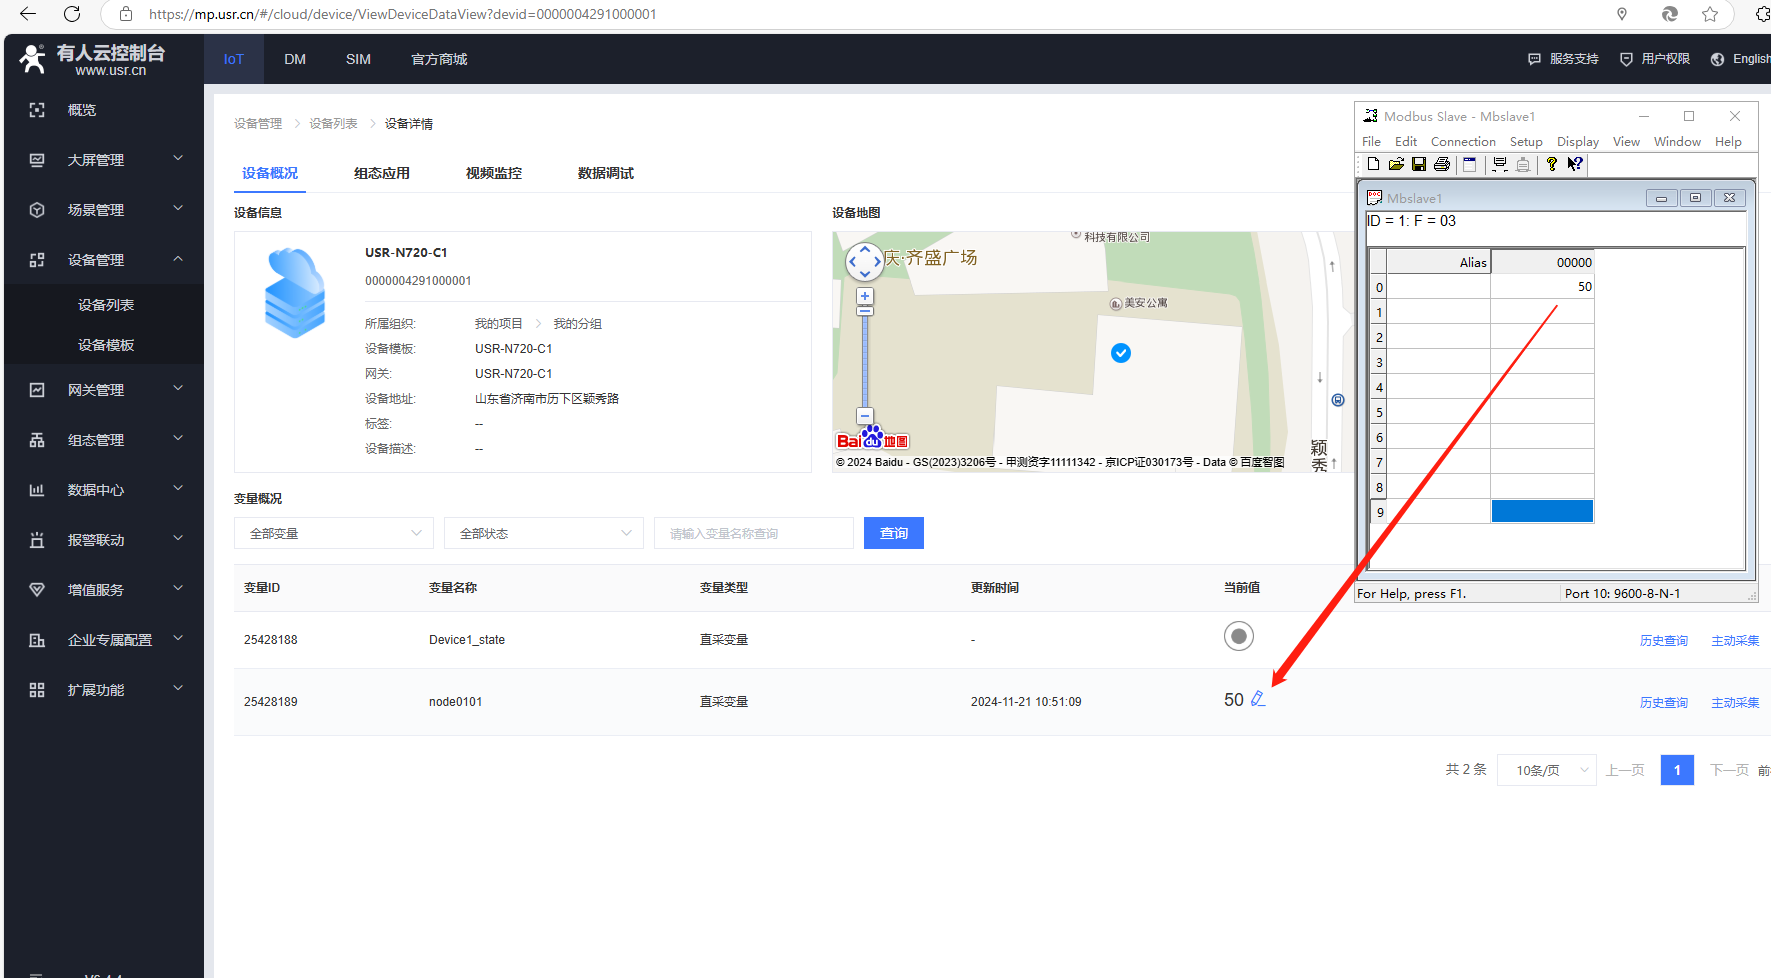This screenshot has width=1771, height=978.
Task: Click browser reload icon
Action: [72, 14]
